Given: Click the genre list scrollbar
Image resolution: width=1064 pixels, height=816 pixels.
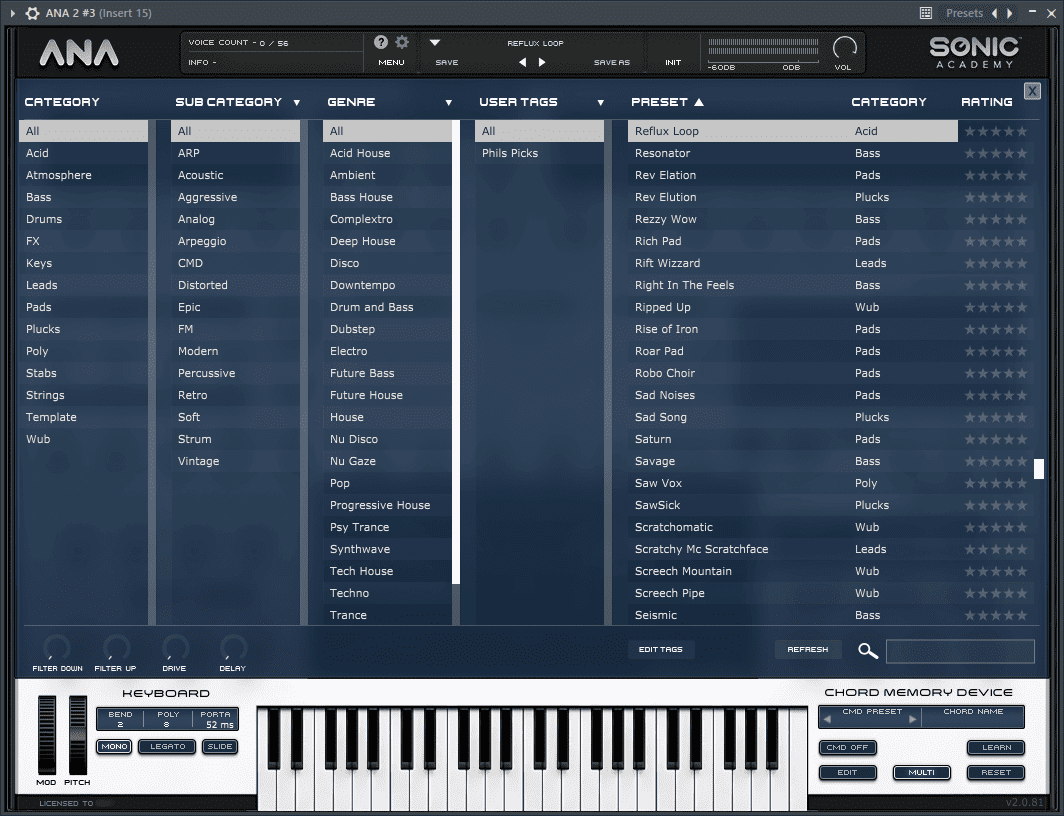Looking at the screenshot, I should pyautogui.click(x=456, y=352).
